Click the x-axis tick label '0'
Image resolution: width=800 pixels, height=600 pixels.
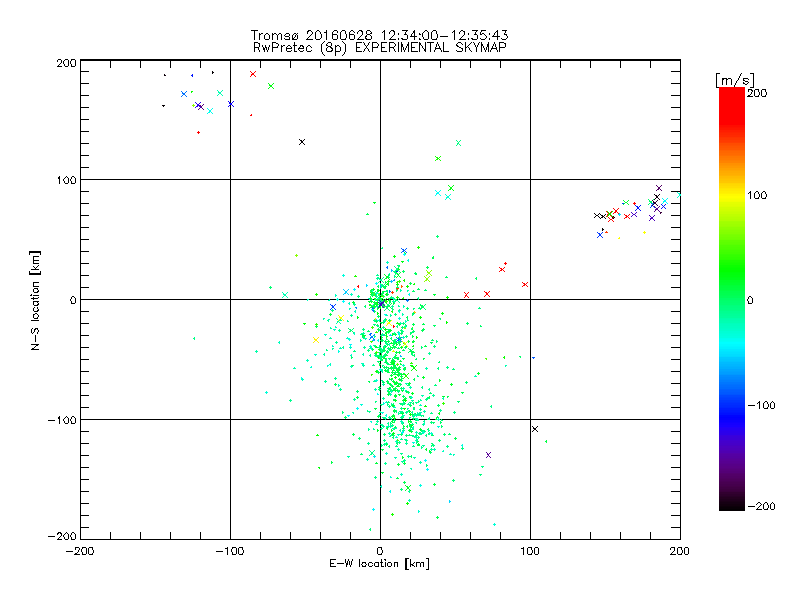380,551
